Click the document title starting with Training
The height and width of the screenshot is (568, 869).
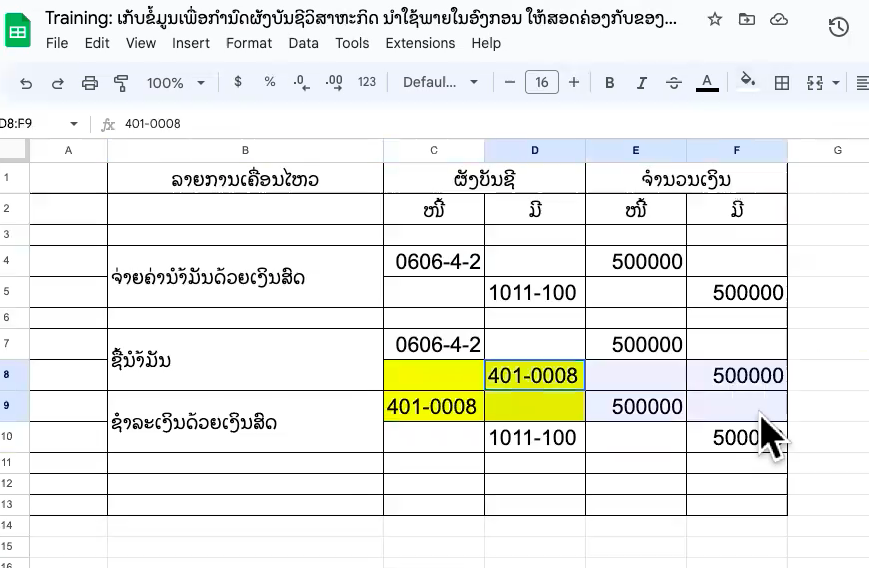pyautogui.click(x=361, y=19)
